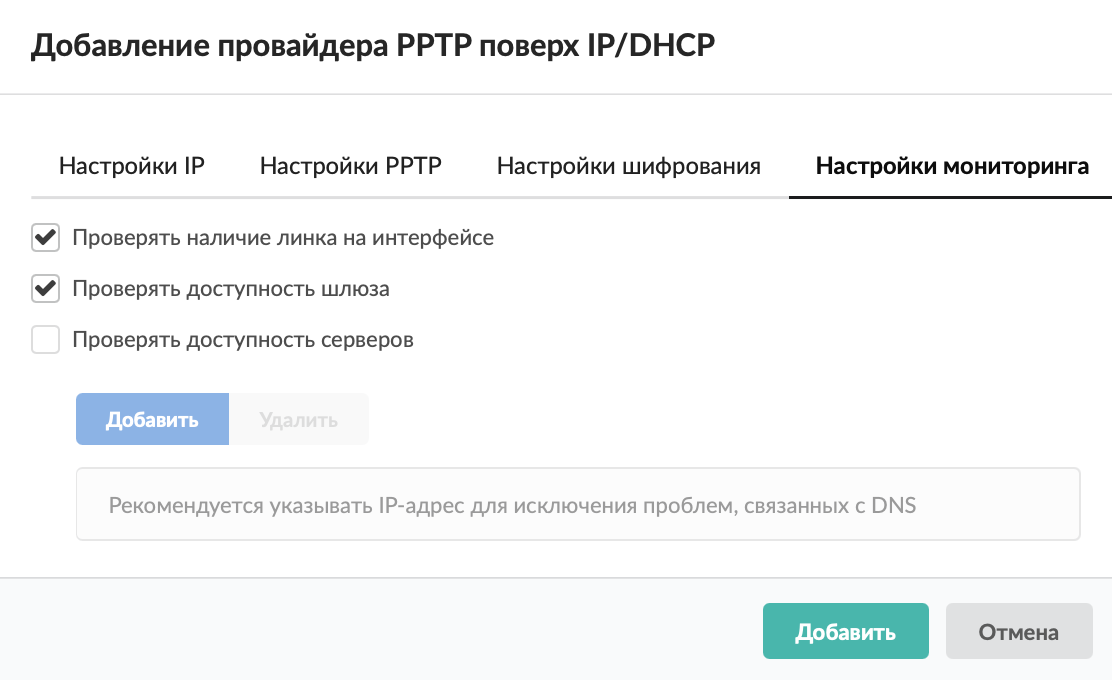
Task: Tick the empty box for server availability
Action: tap(45, 340)
